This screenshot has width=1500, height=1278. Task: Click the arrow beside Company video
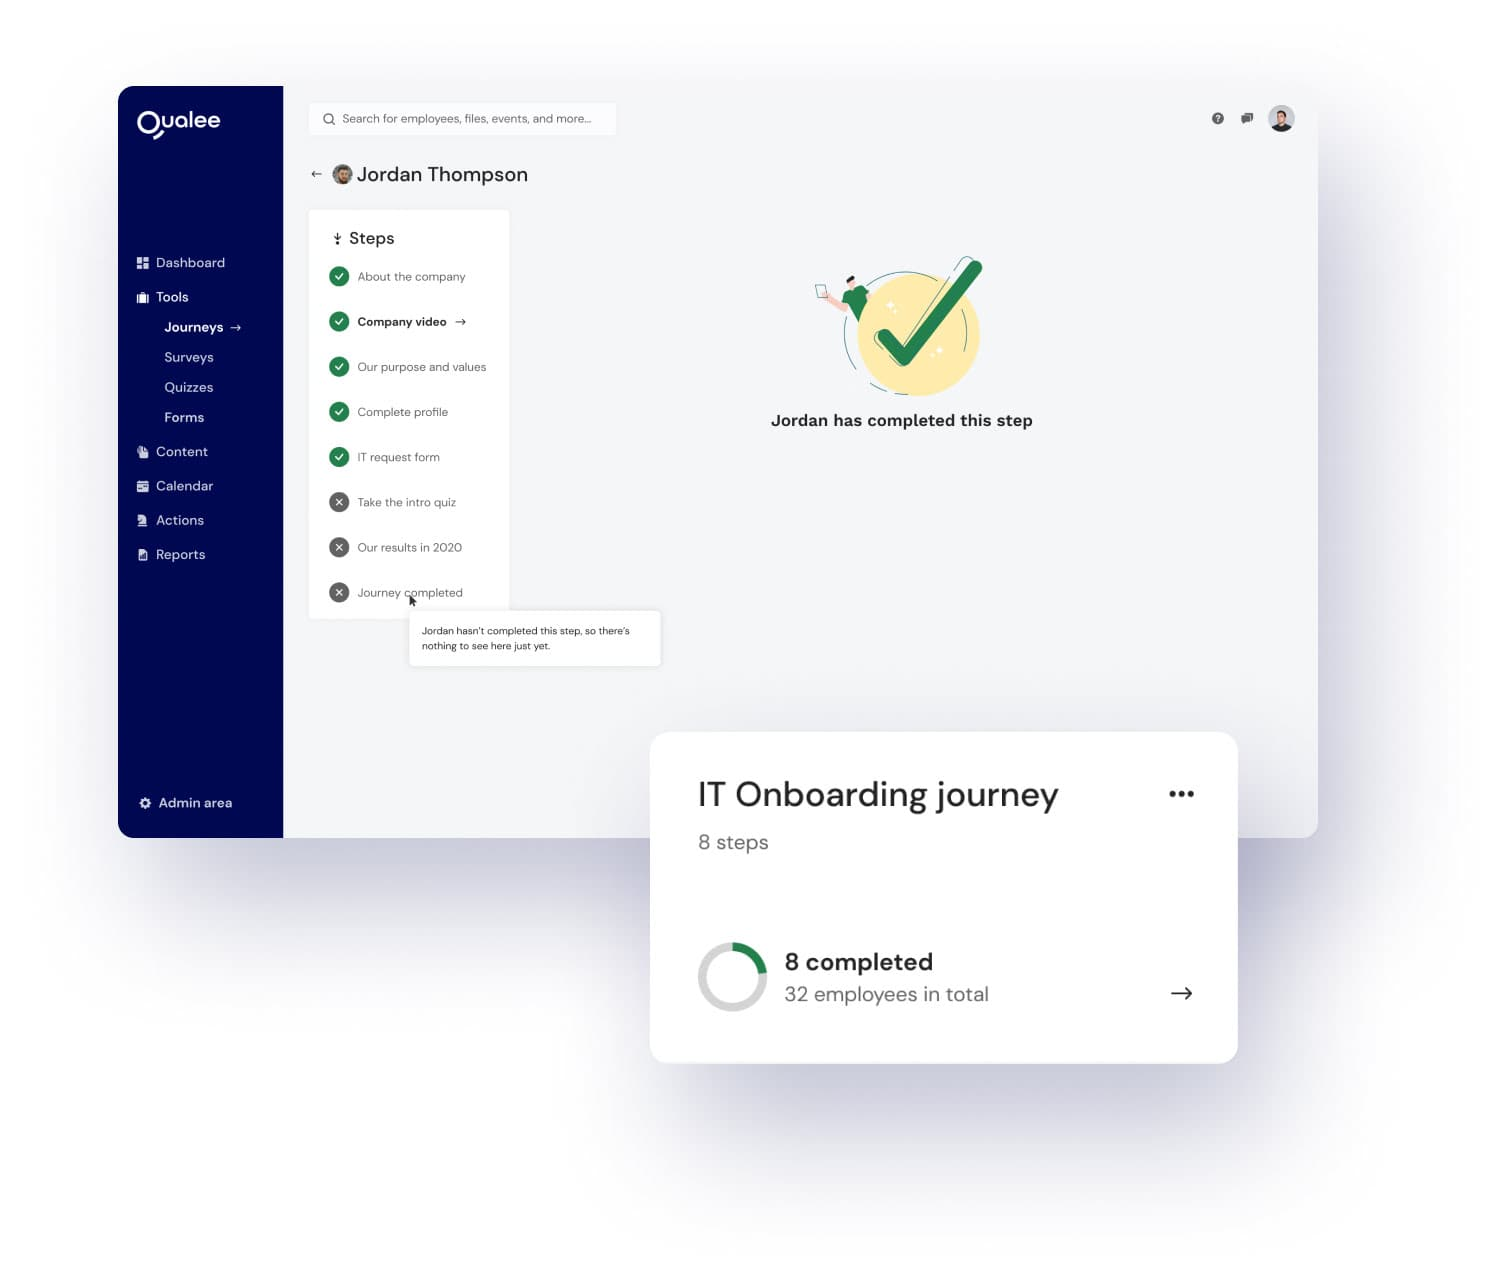460,322
